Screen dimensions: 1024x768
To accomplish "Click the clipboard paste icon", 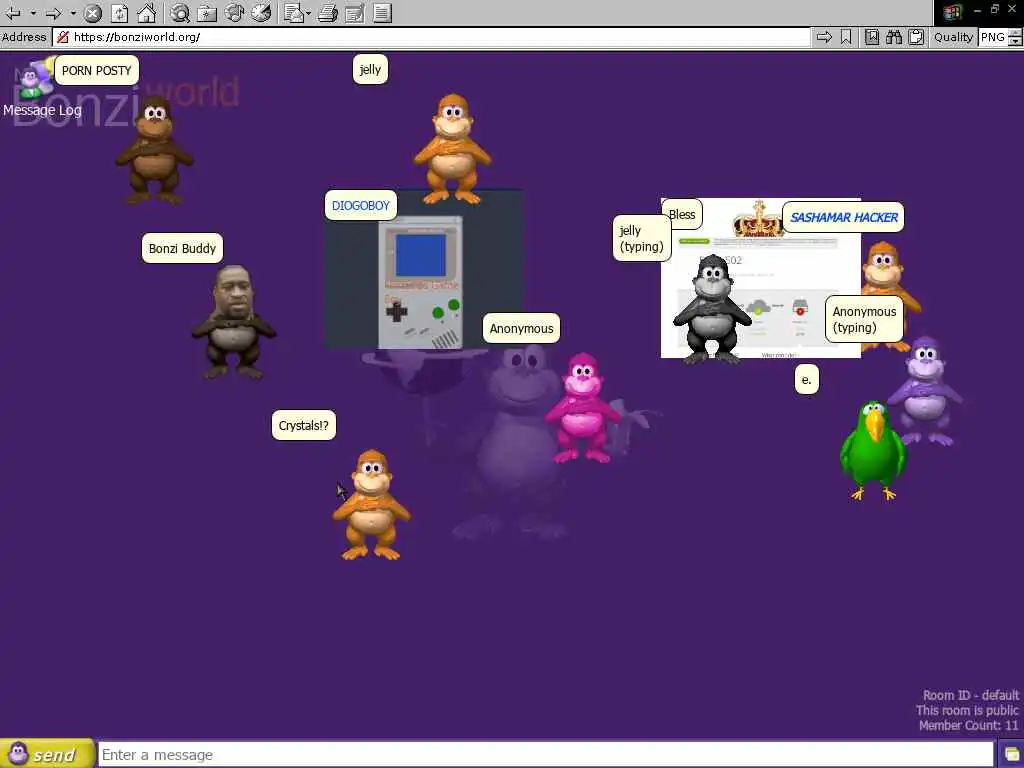I will pyautogui.click(x=916, y=37).
